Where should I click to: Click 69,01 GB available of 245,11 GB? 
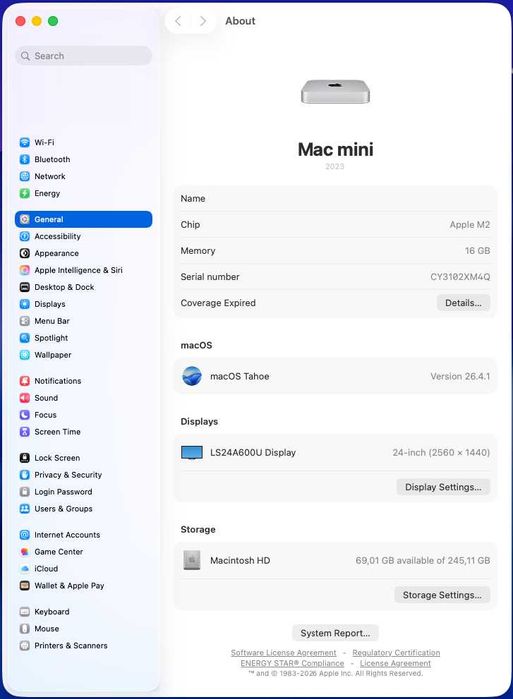pyautogui.click(x=423, y=560)
